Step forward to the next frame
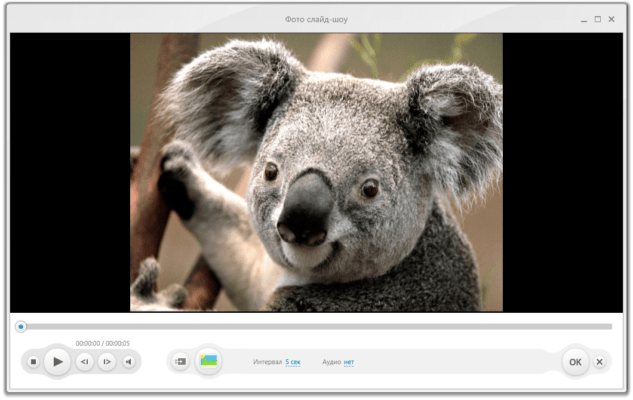This screenshot has height=400, width=633. [x=107, y=362]
